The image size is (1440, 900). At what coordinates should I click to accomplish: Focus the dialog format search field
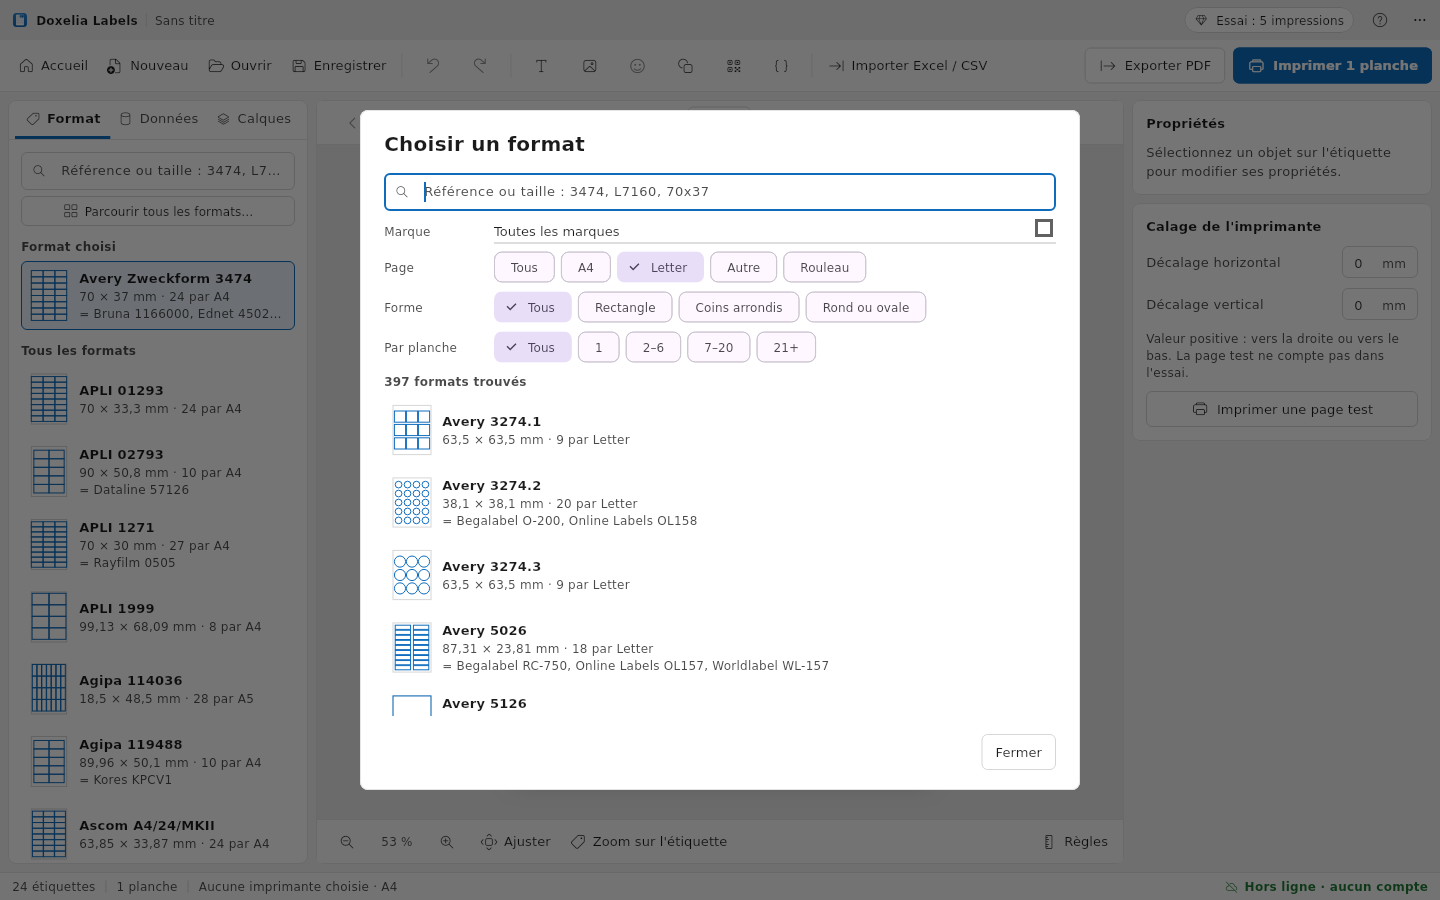(720, 192)
